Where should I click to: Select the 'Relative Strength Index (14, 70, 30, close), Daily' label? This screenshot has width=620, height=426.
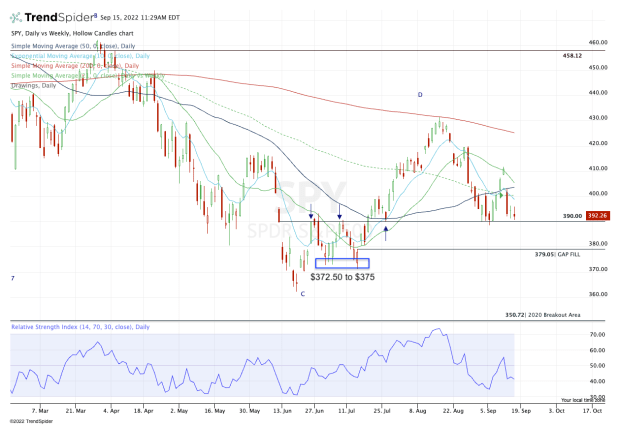pos(80,327)
